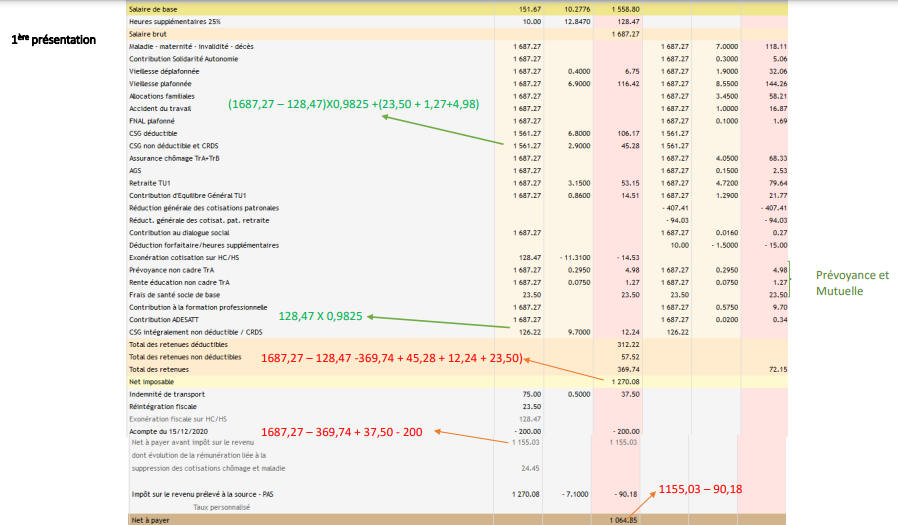Click the "Total des retenues non déductibles" row
This screenshot has height=525, width=898.
pyautogui.click(x=185, y=356)
